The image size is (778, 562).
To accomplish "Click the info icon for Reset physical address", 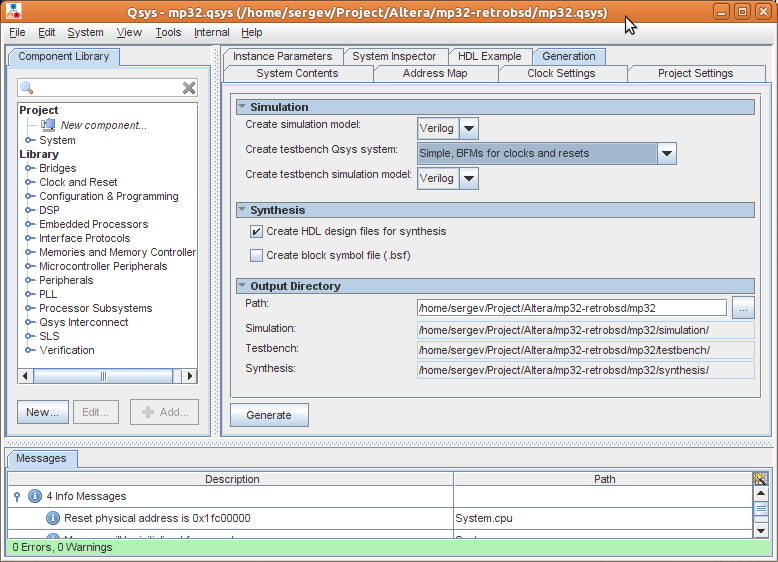I will 52,518.
